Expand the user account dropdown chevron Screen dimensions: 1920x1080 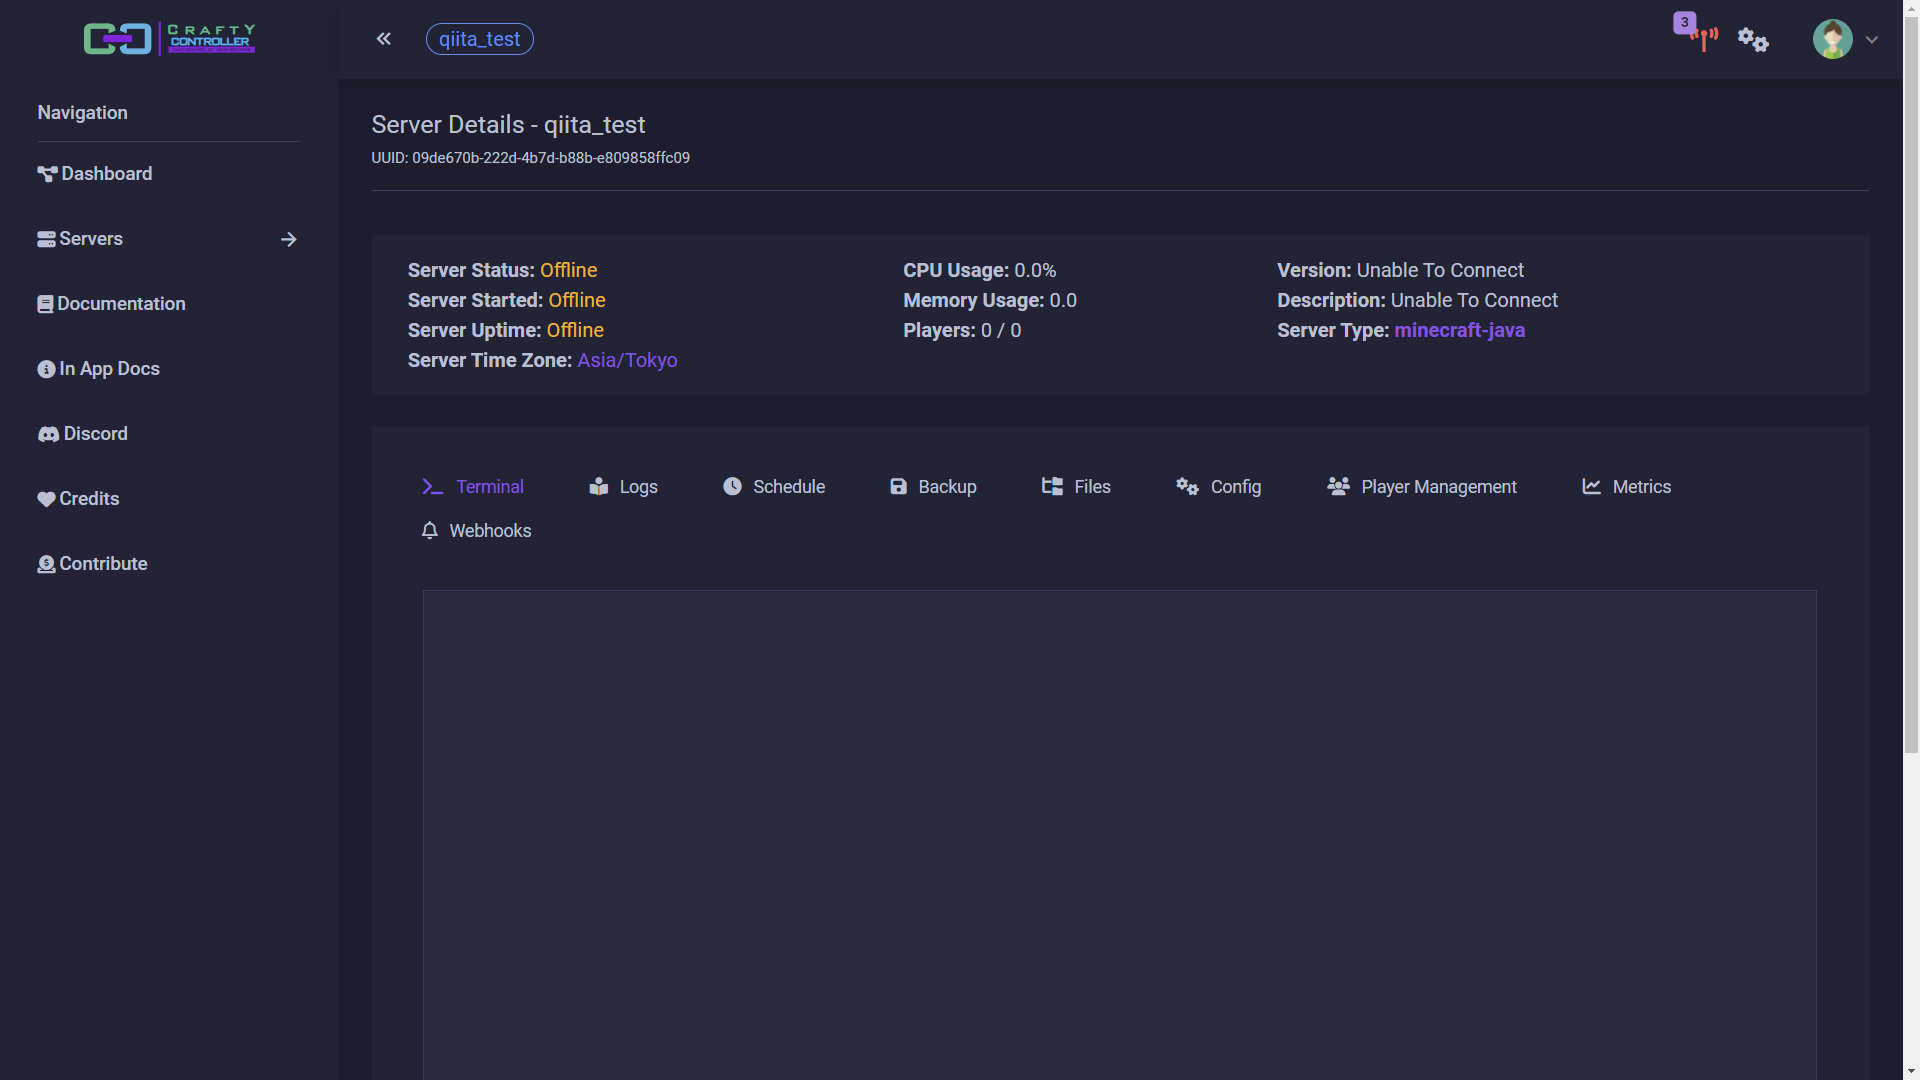[x=1872, y=40]
